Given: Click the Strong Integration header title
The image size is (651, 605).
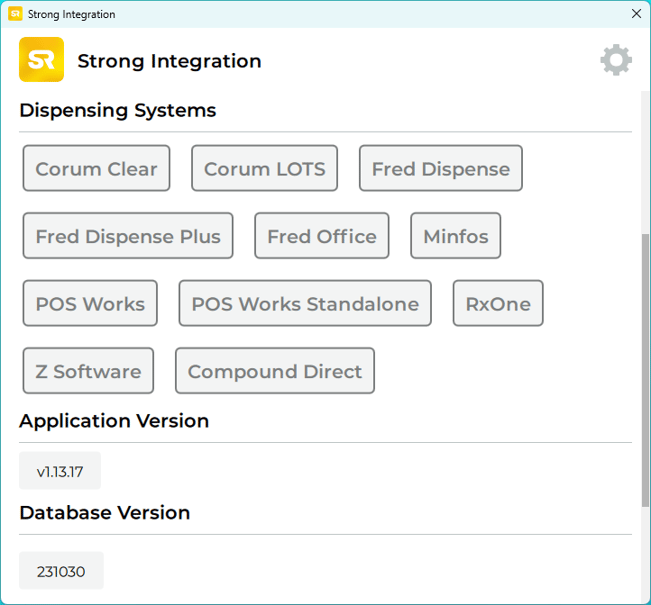Looking at the screenshot, I should click(x=169, y=61).
